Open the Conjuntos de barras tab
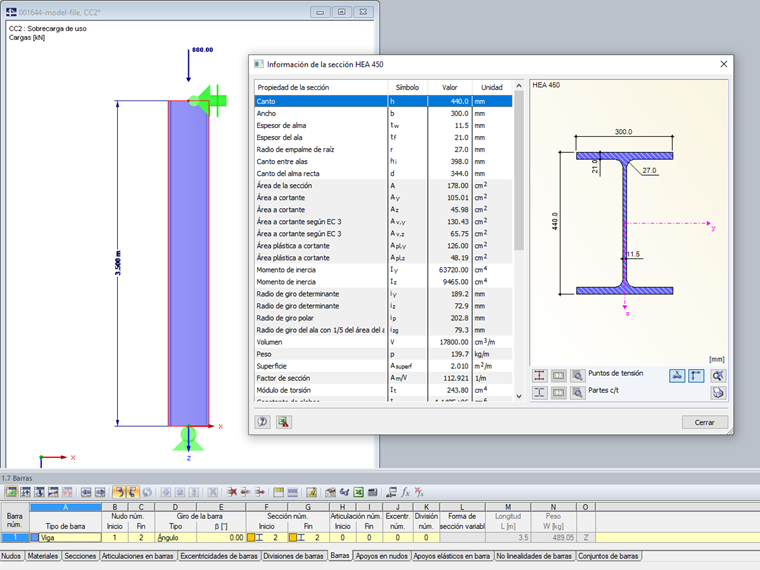This screenshot has height=570, width=760. [x=608, y=556]
